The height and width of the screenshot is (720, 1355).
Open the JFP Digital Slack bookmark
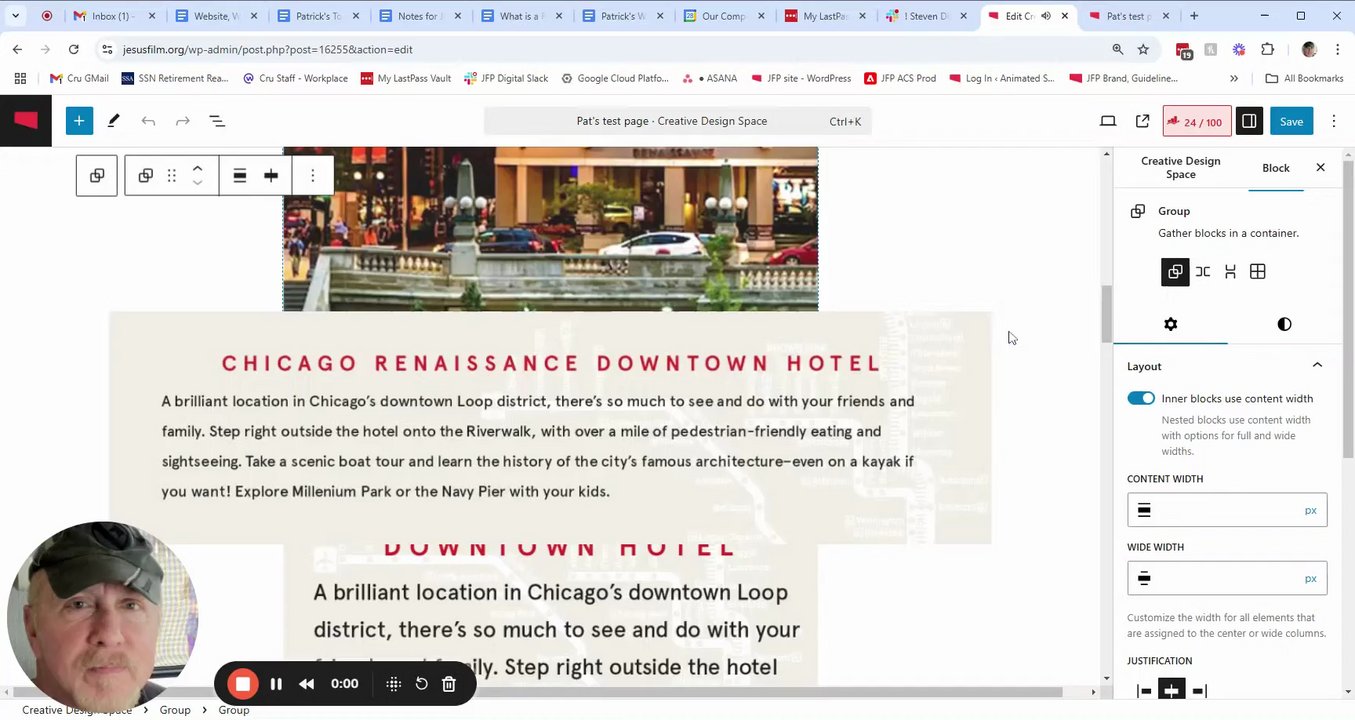tap(506, 78)
